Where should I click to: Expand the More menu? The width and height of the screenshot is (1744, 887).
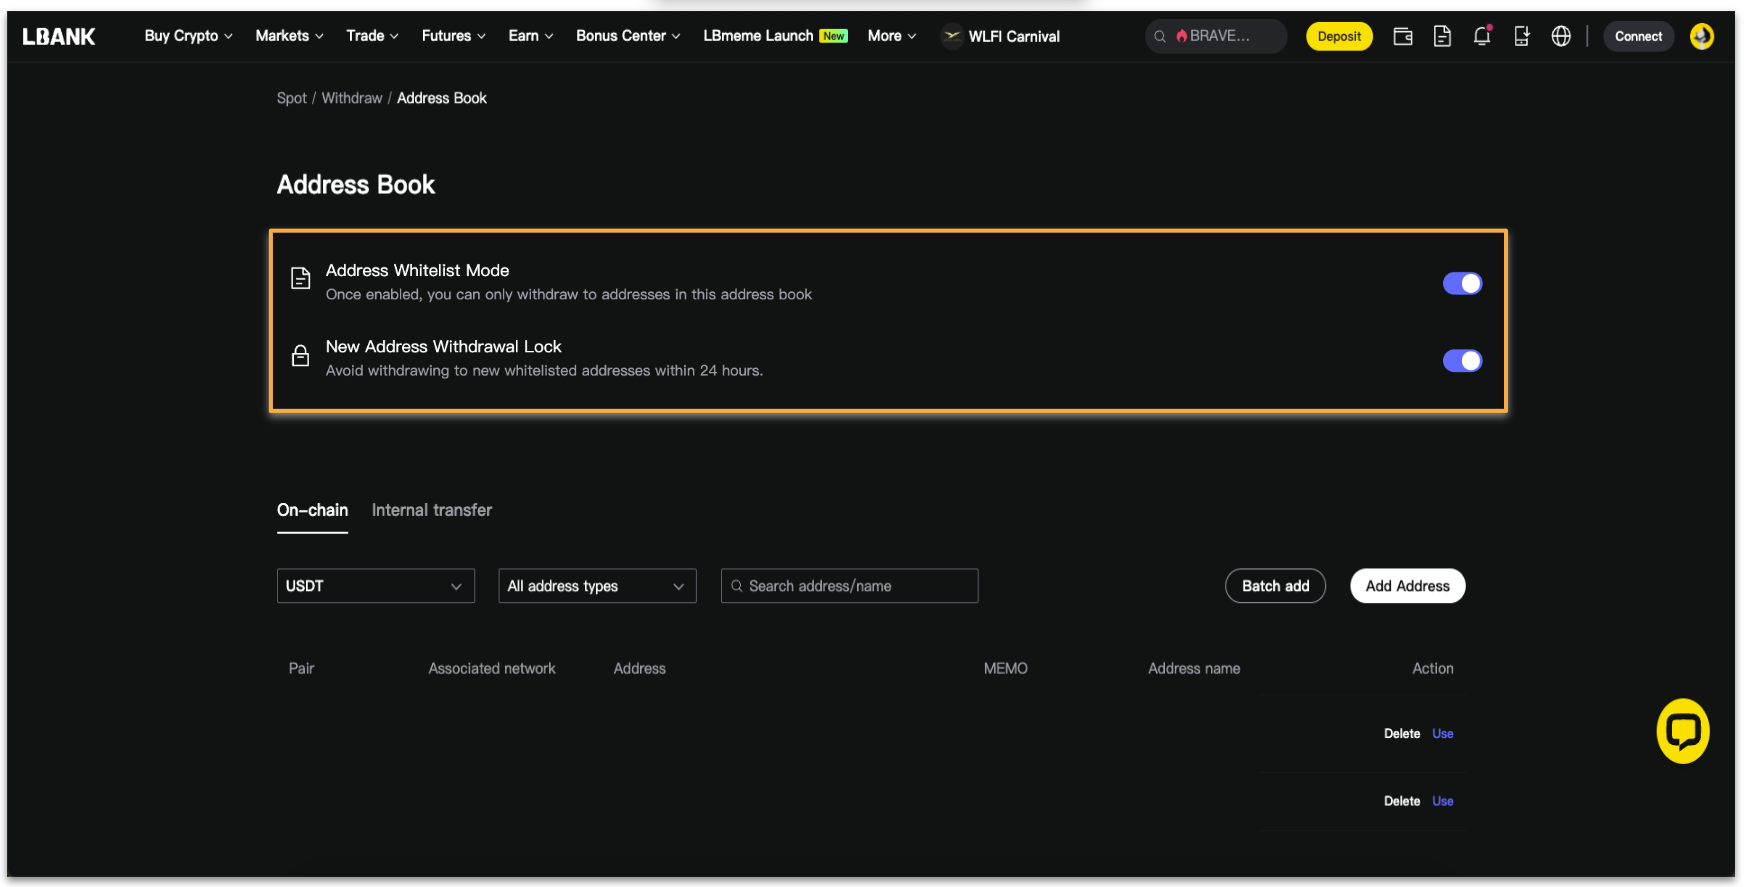891,36
